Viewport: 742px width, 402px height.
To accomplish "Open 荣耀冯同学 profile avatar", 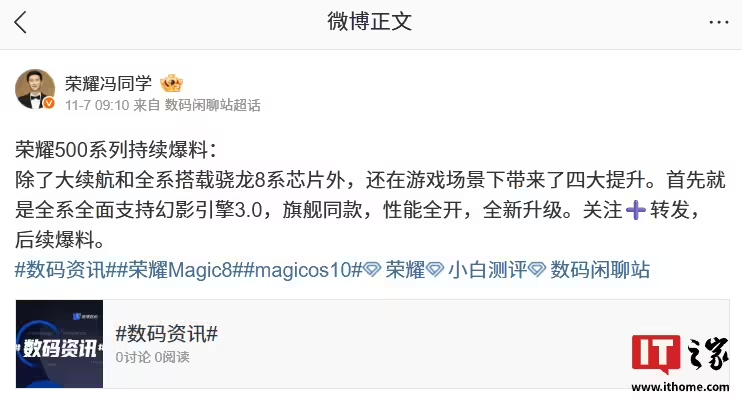I will 35,89.
